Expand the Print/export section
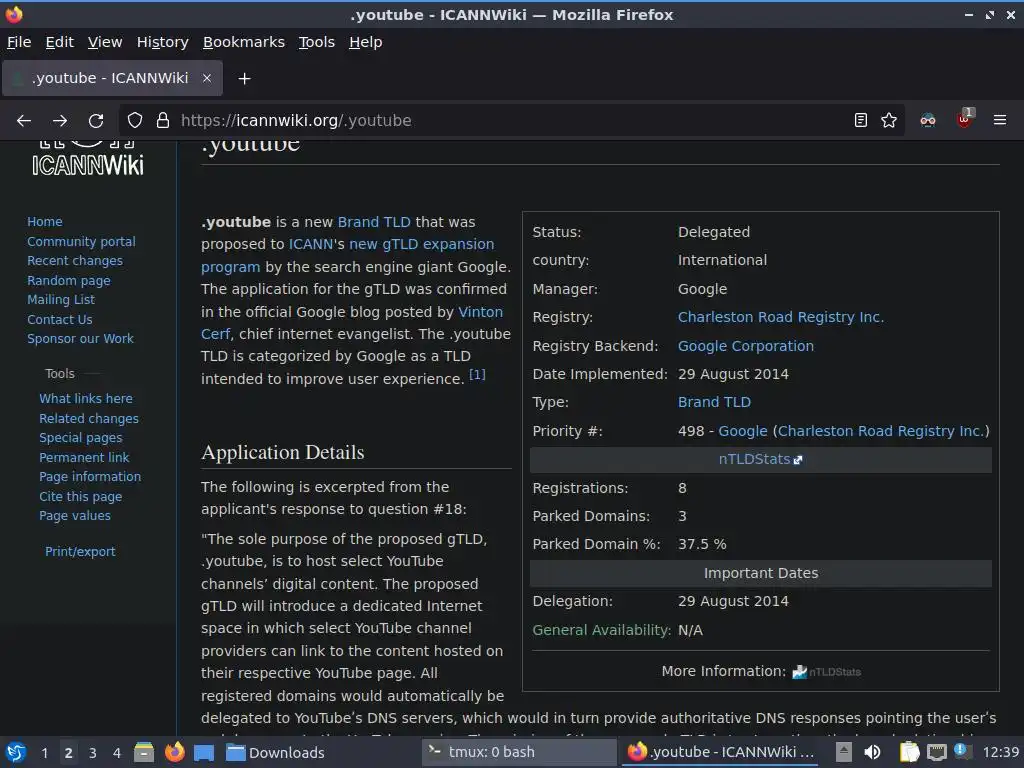Viewport: 1024px width, 768px height. [80, 551]
